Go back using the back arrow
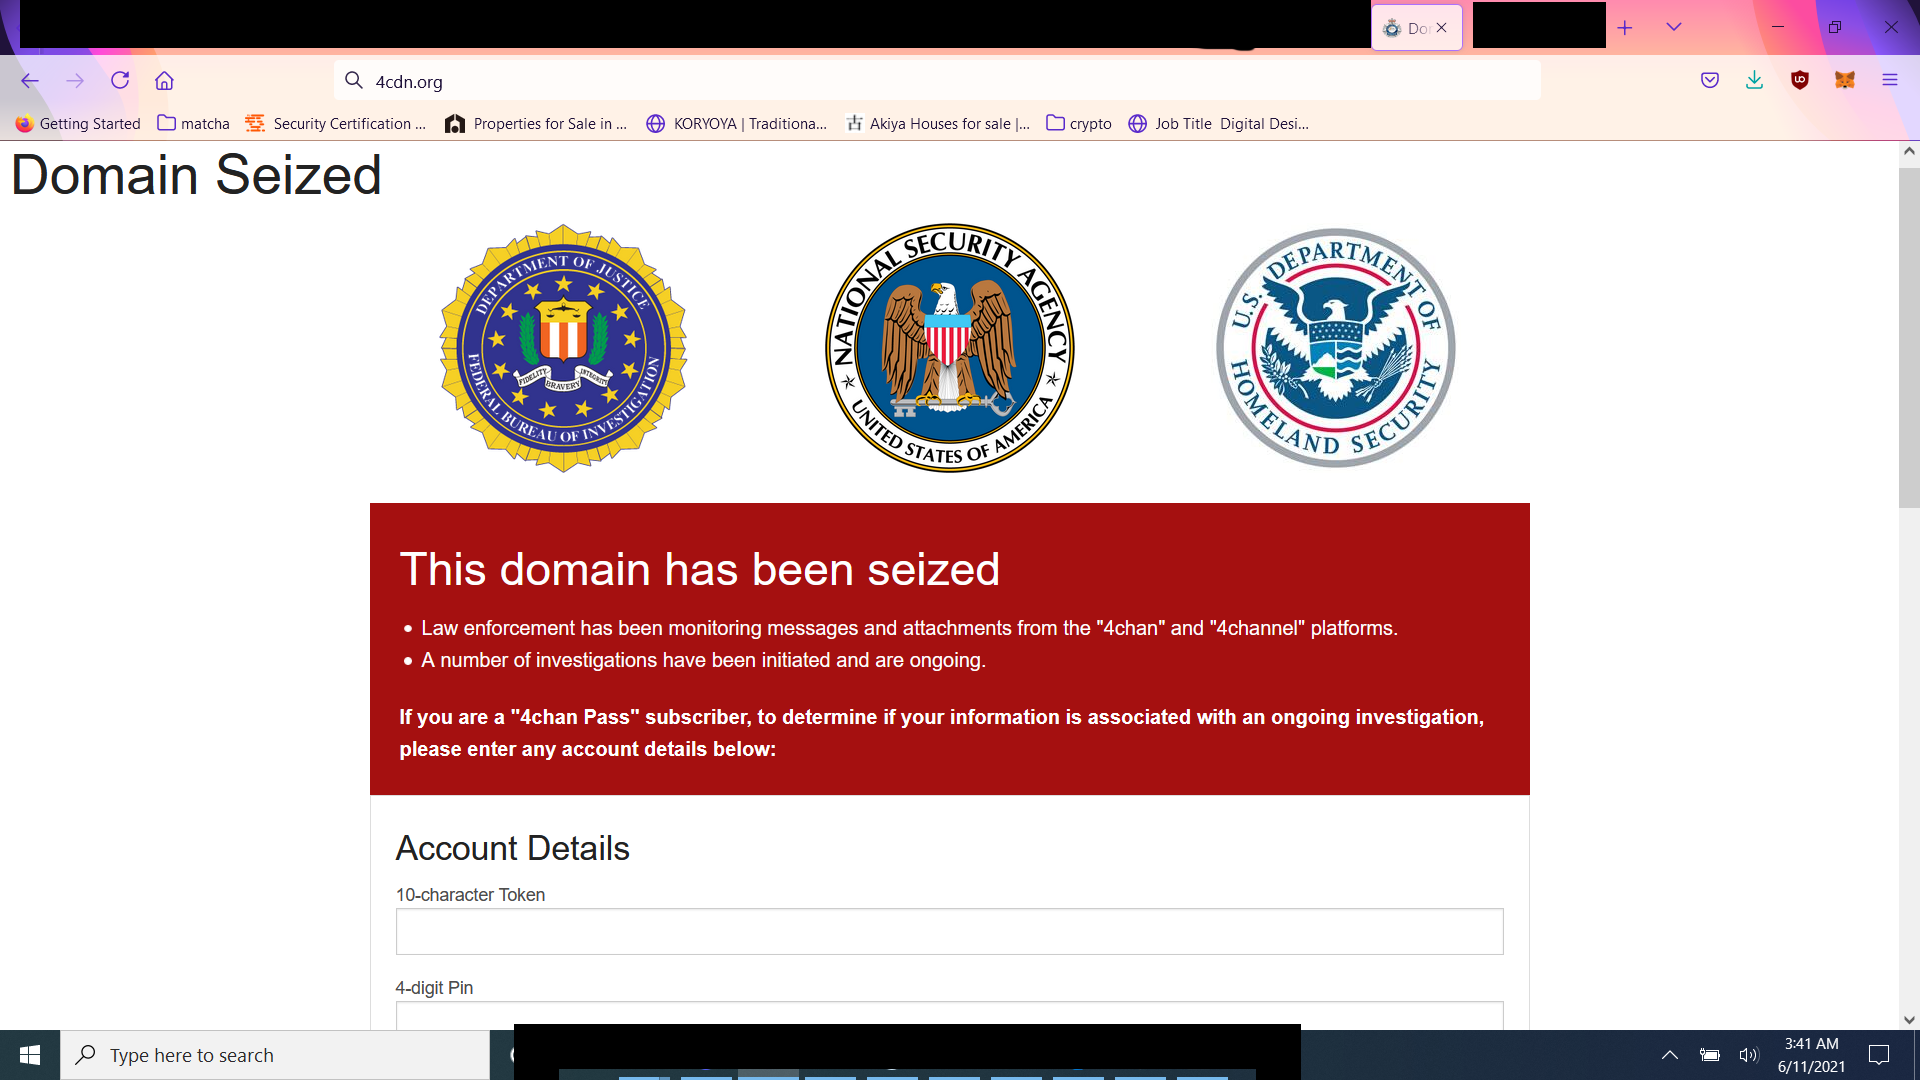The height and width of the screenshot is (1080, 1920). coord(30,81)
